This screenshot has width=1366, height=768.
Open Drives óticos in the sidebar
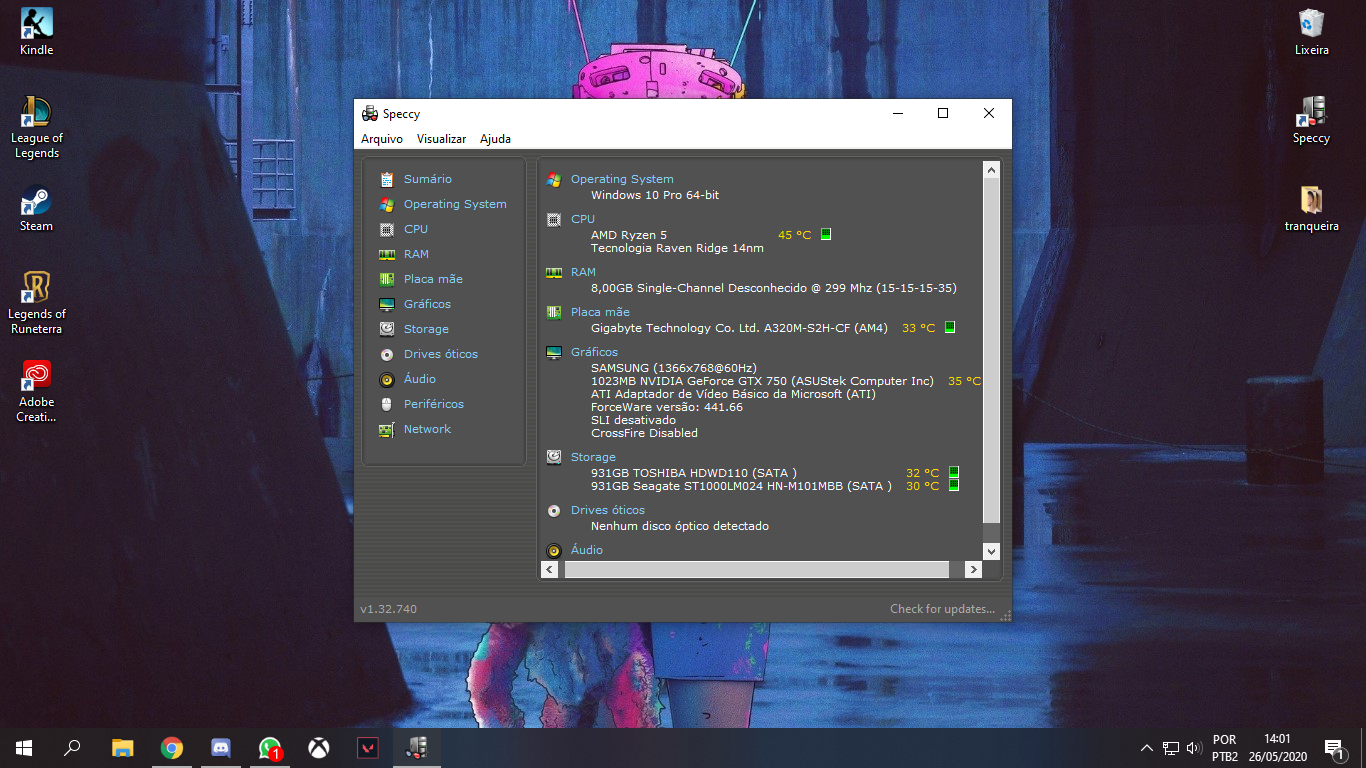point(441,354)
